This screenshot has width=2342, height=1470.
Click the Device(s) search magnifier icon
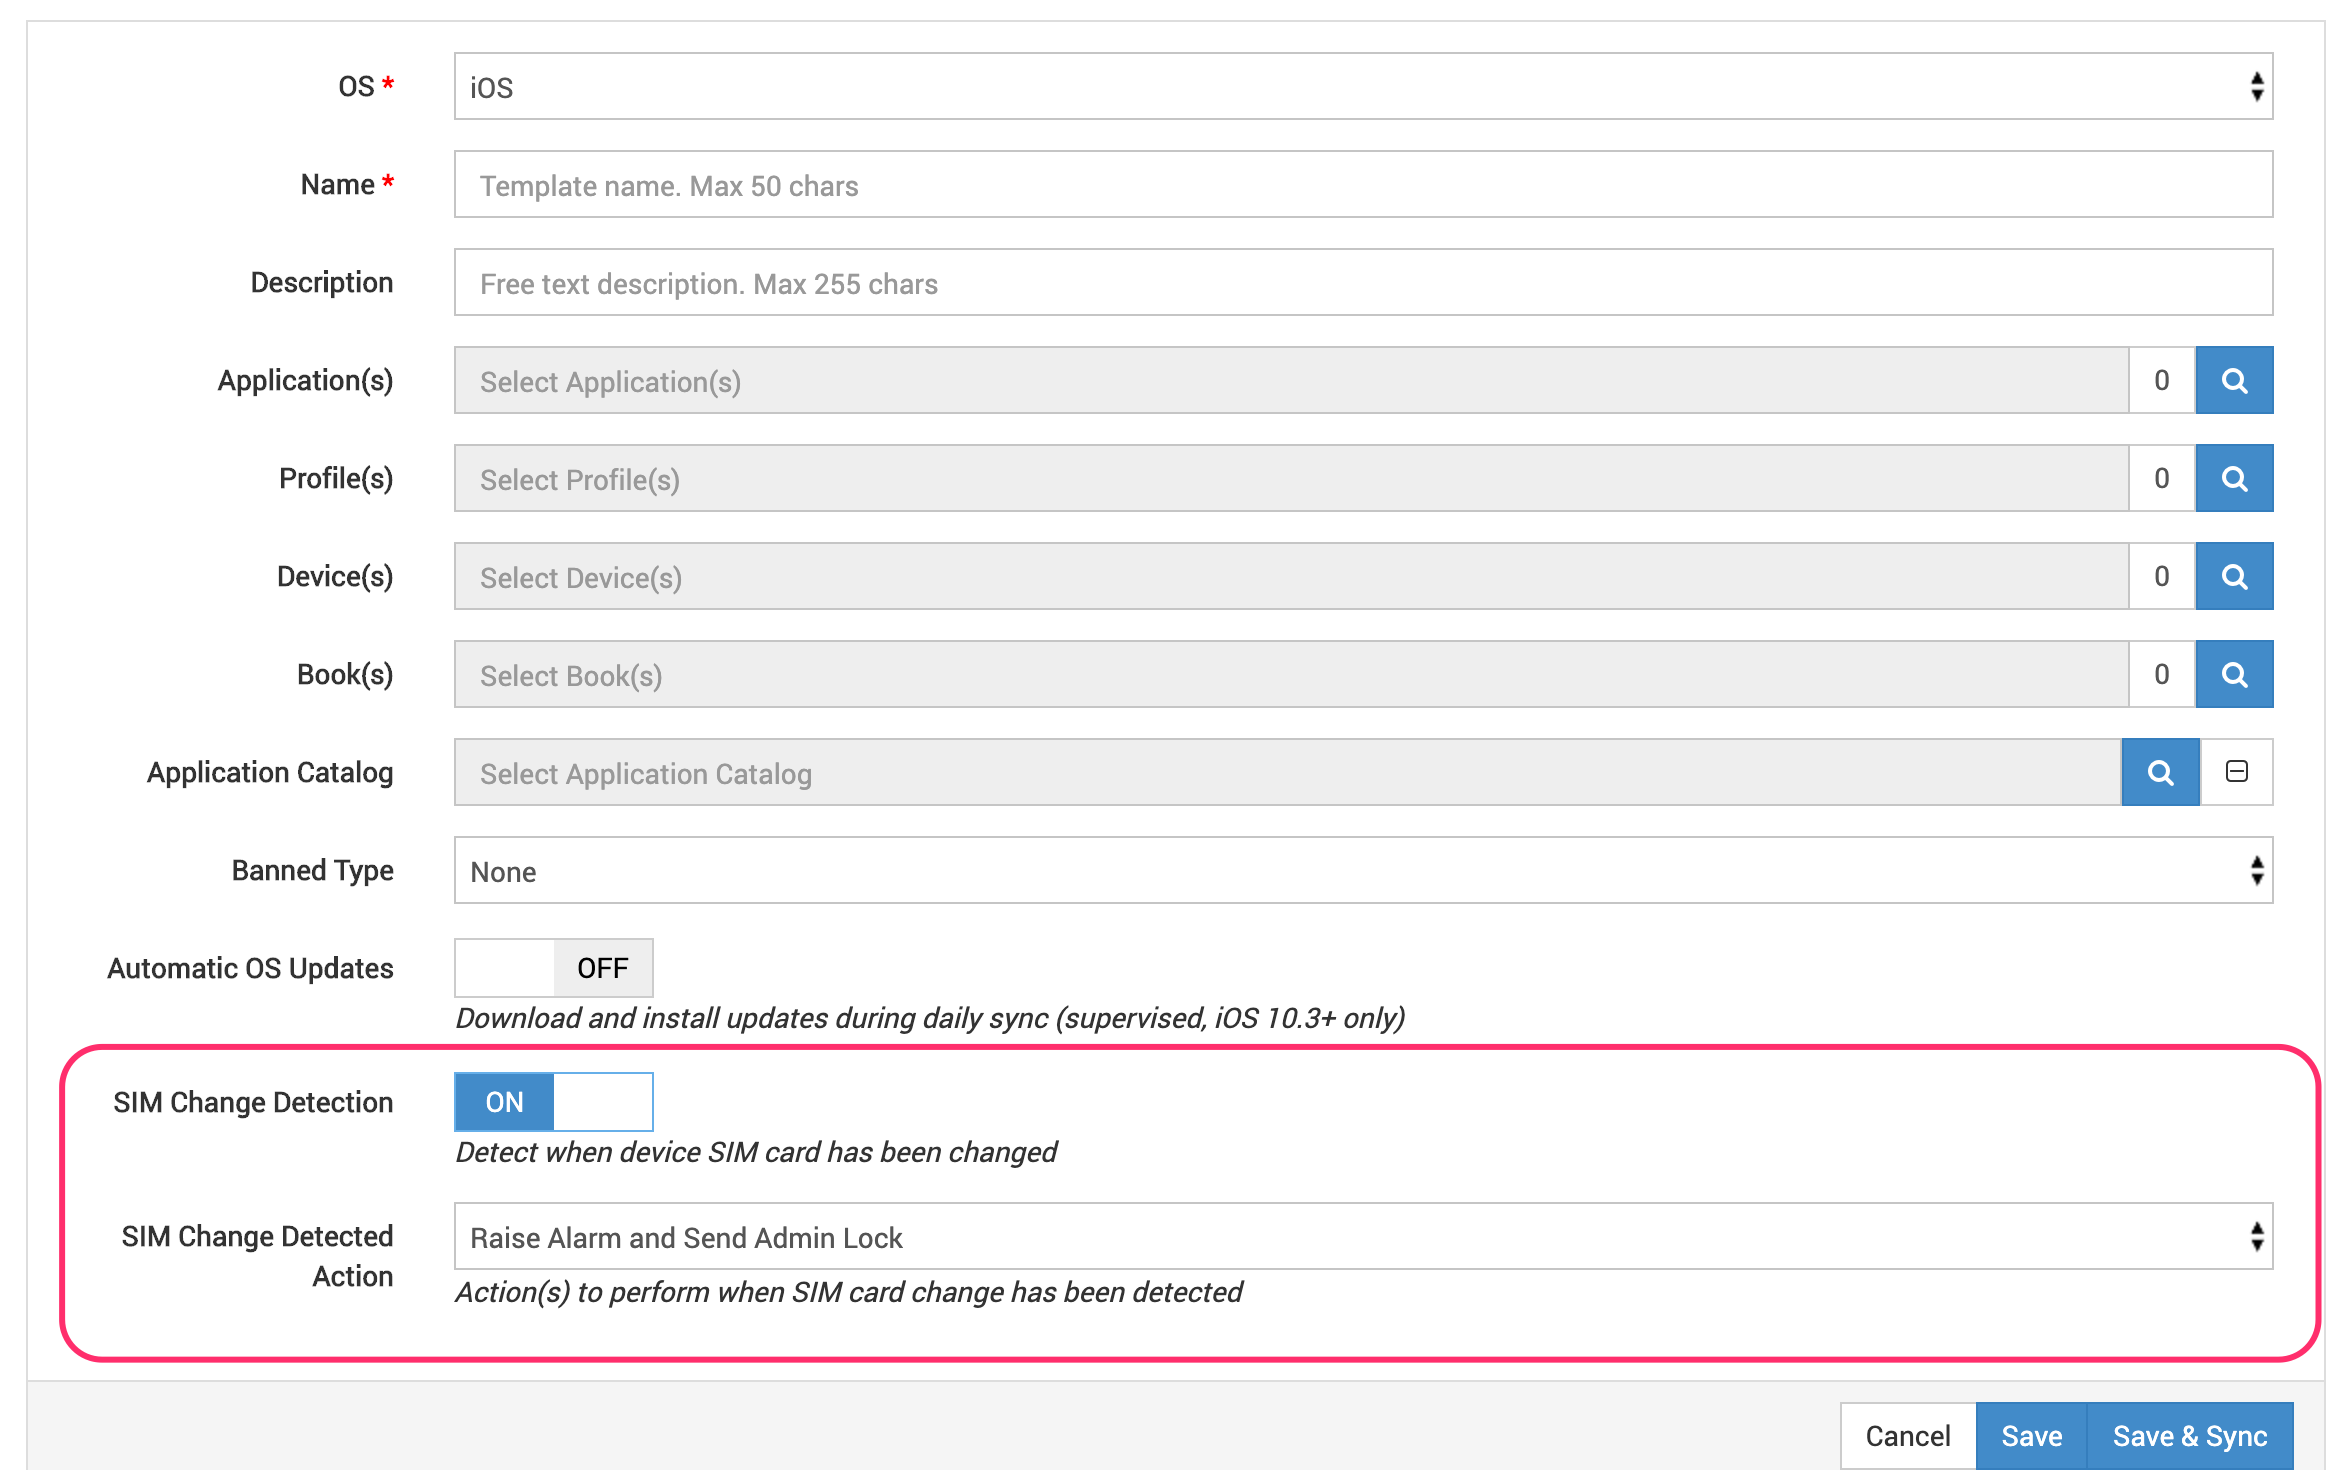[x=2233, y=577]
